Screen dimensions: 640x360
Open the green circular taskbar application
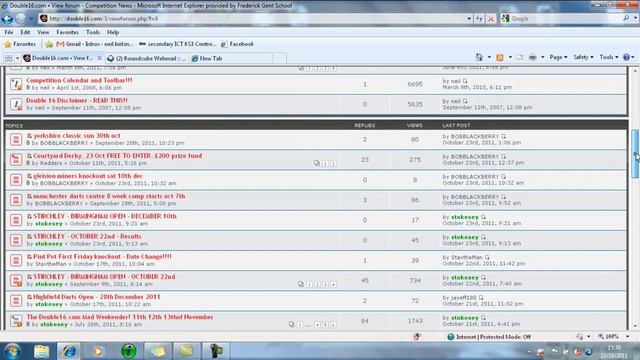[x=129, y=351]
